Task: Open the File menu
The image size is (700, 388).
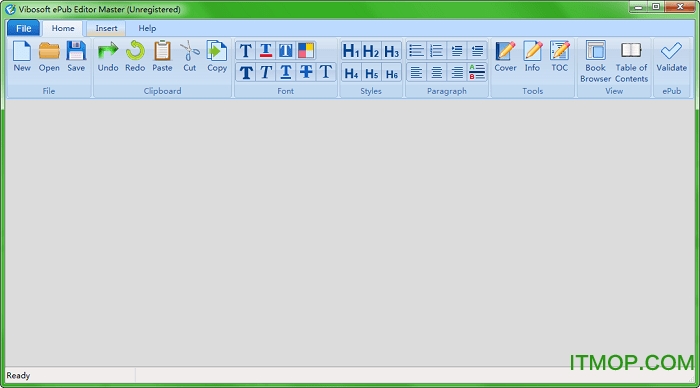Action: point(24,28)
